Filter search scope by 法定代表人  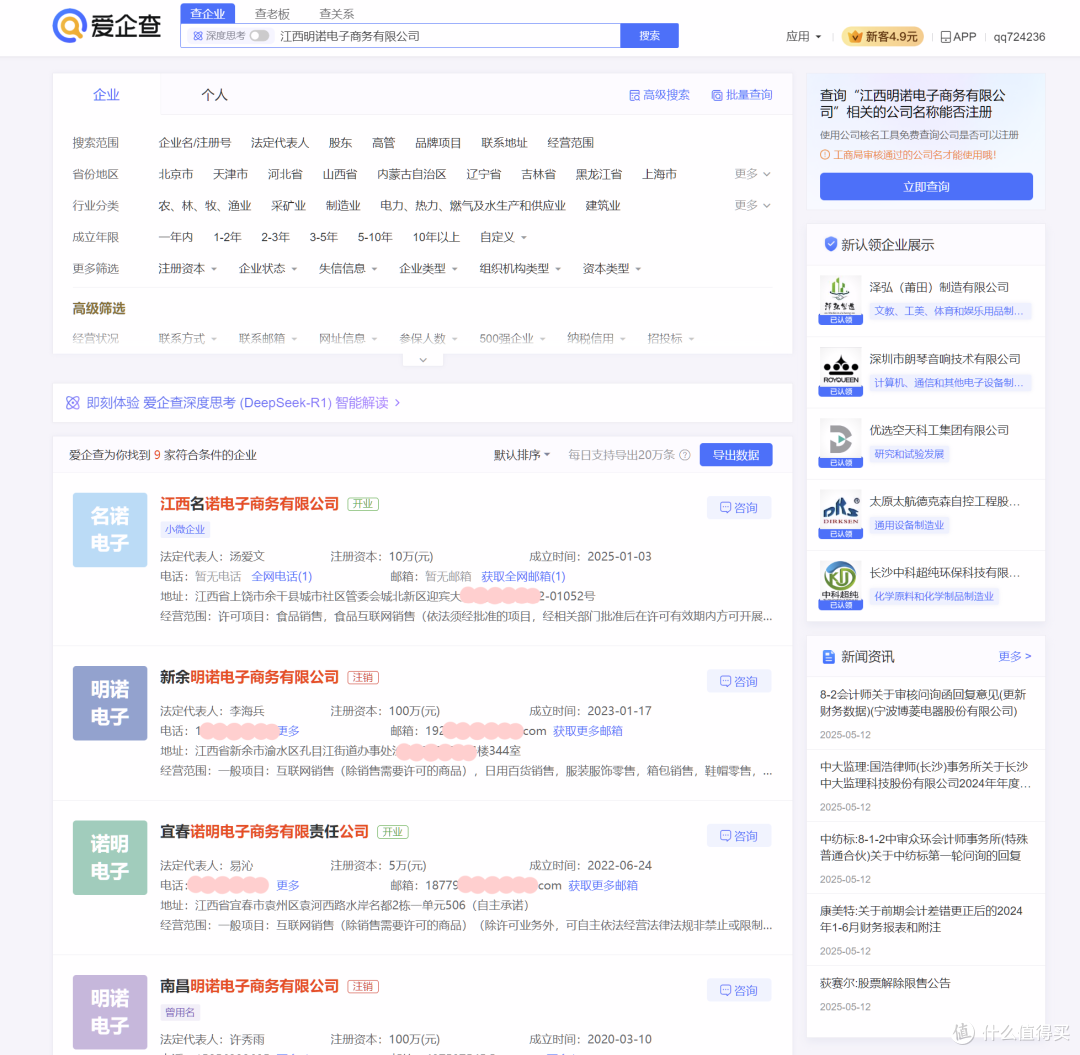[280, 143]
